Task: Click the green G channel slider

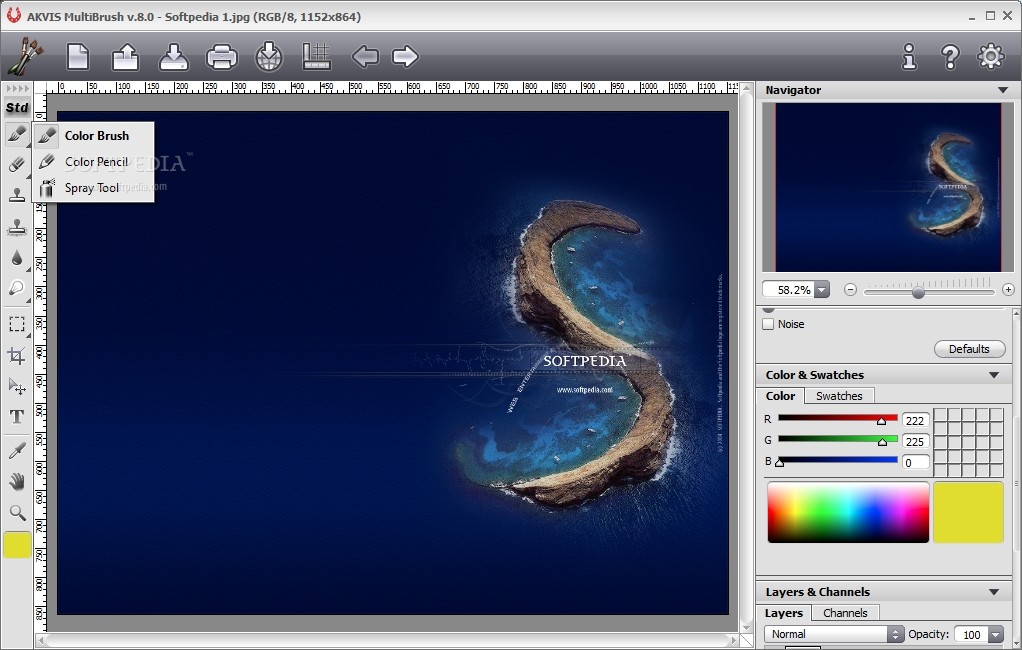Action: [838, 439]
